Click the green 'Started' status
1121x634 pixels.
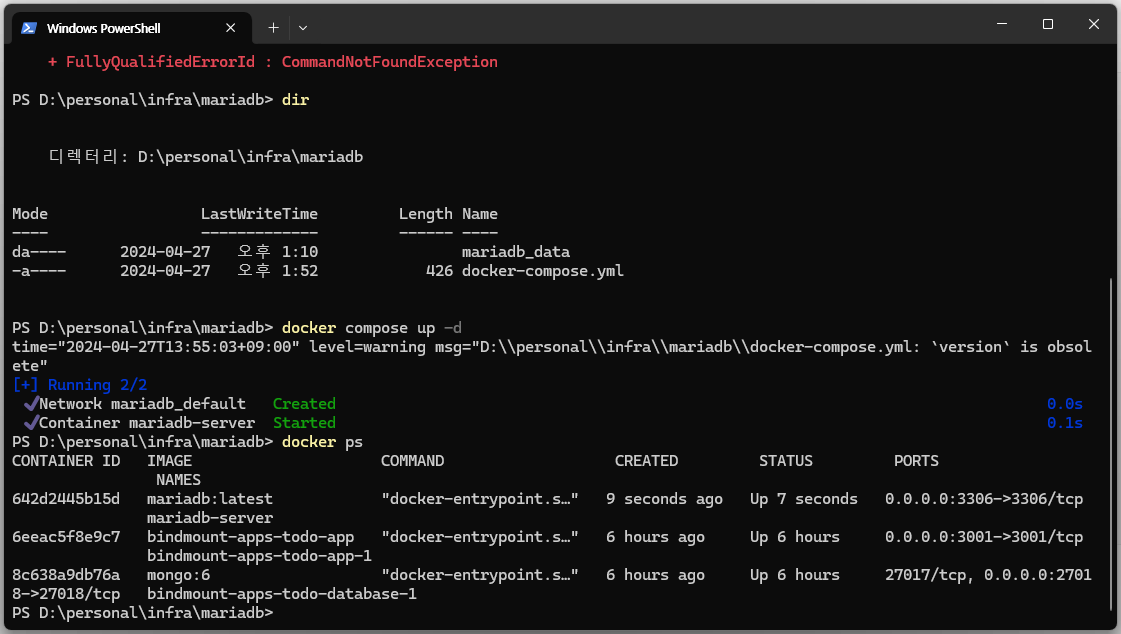[x=304, y=423]
